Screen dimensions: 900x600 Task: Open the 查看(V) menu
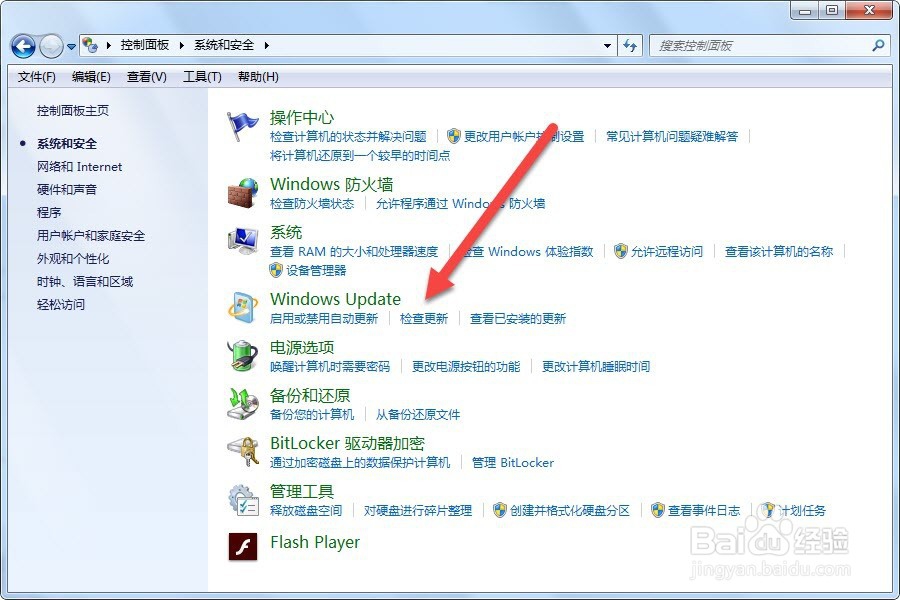[x=147, y=77]
